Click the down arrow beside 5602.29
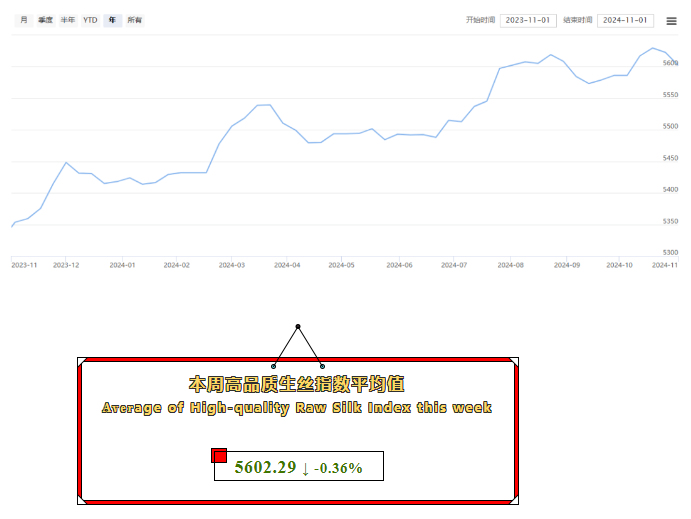This screenshot has width=691, height=519. [x=305, y=468]
